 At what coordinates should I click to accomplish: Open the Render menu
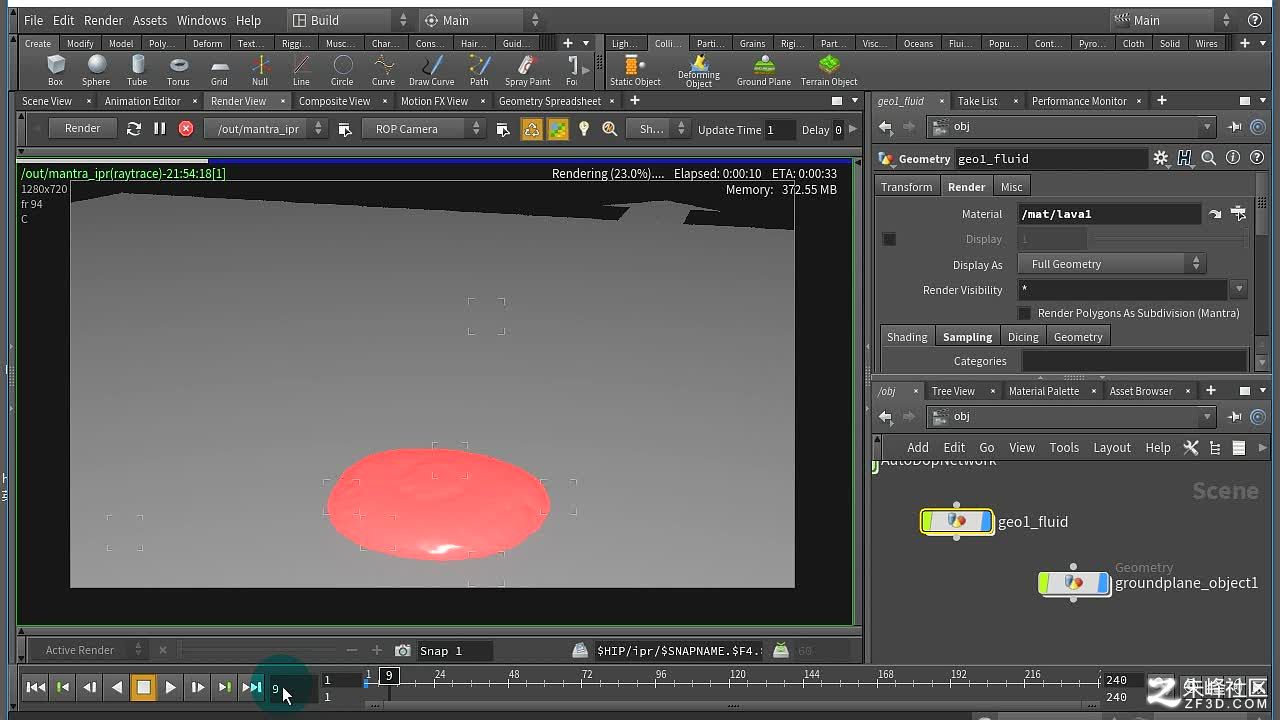(103, 20)
